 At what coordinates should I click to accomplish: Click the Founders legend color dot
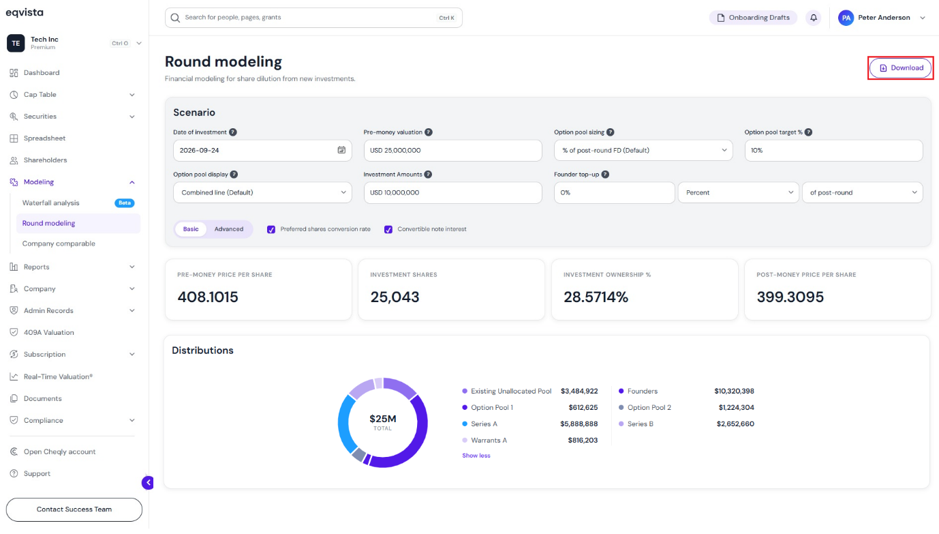[621, 391]
